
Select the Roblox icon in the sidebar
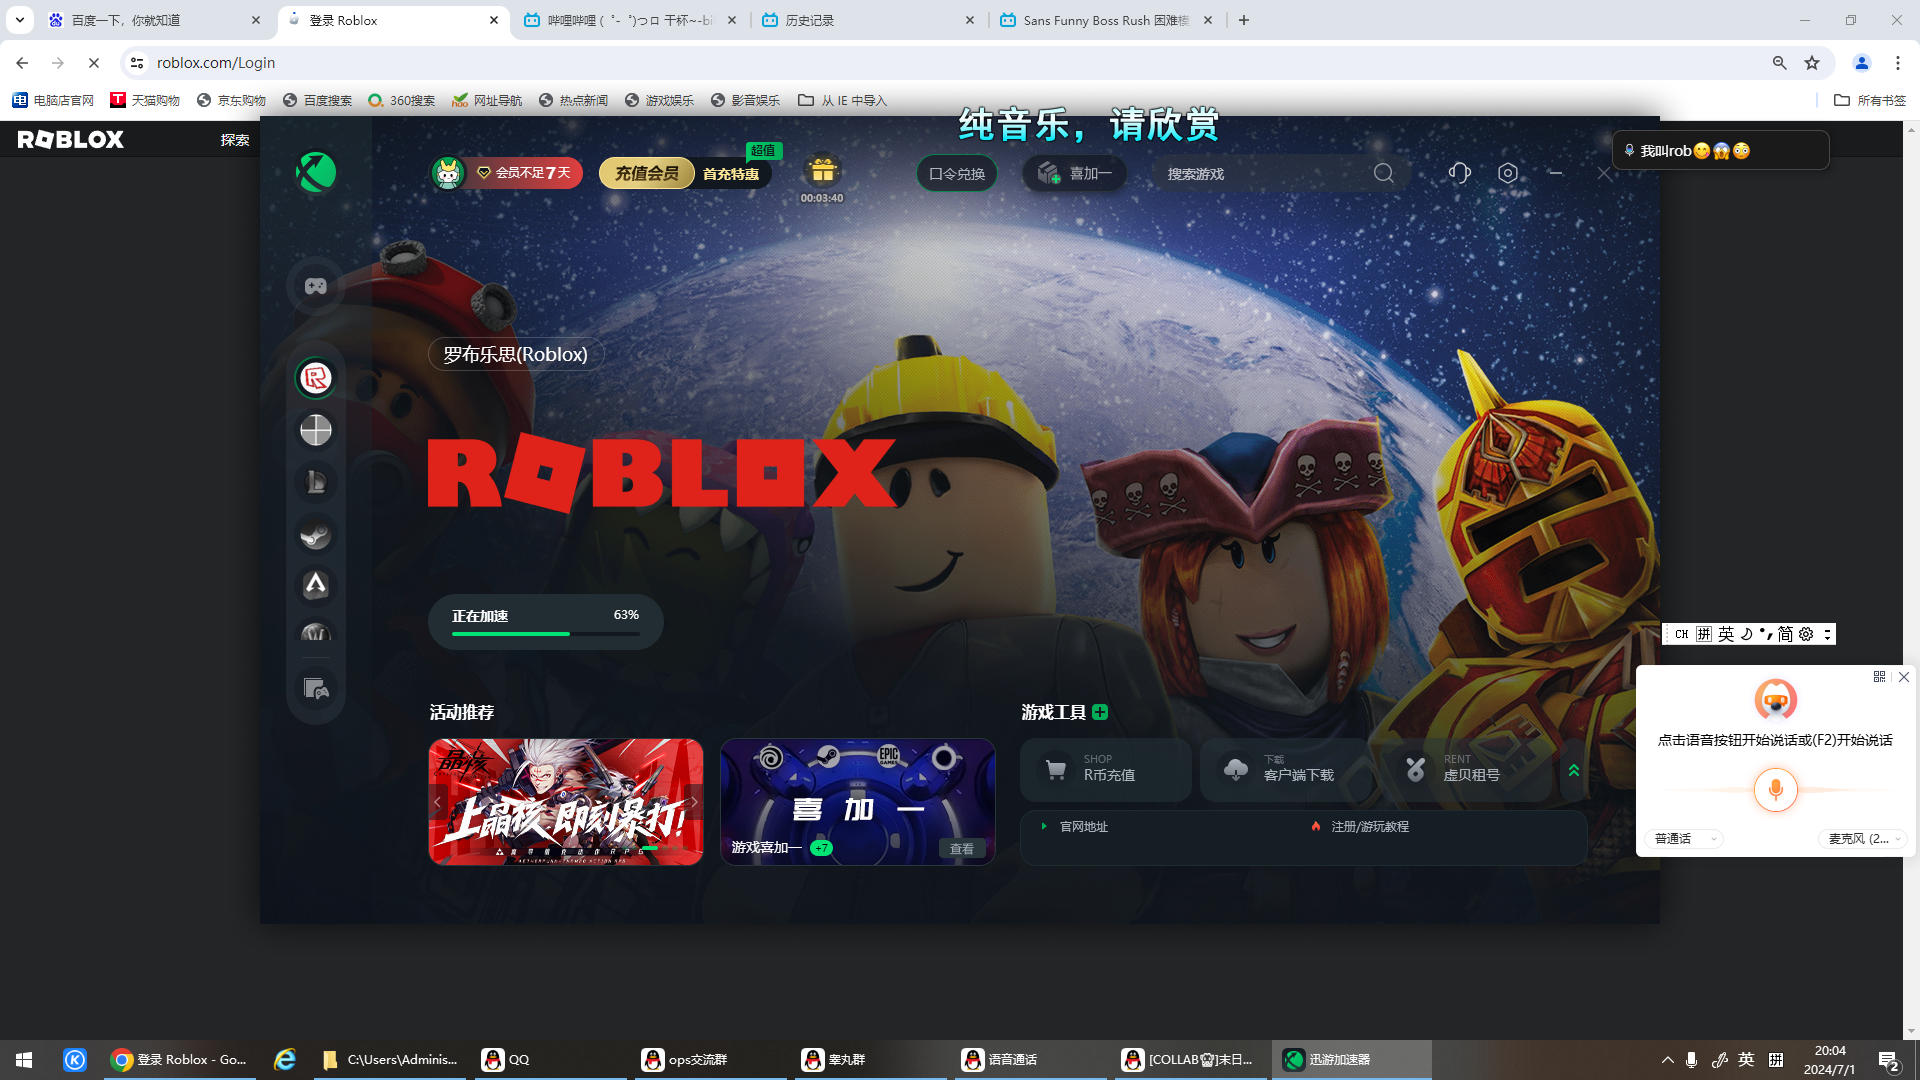316,378
